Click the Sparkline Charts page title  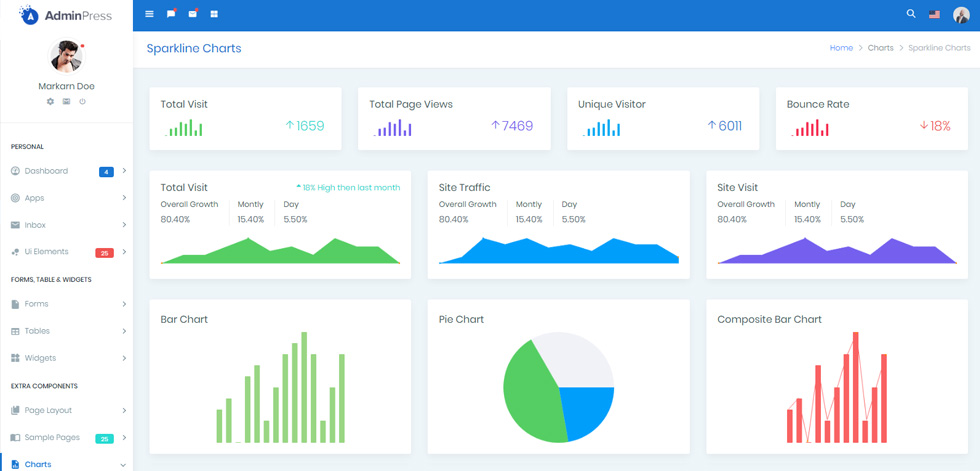[194, 48]
